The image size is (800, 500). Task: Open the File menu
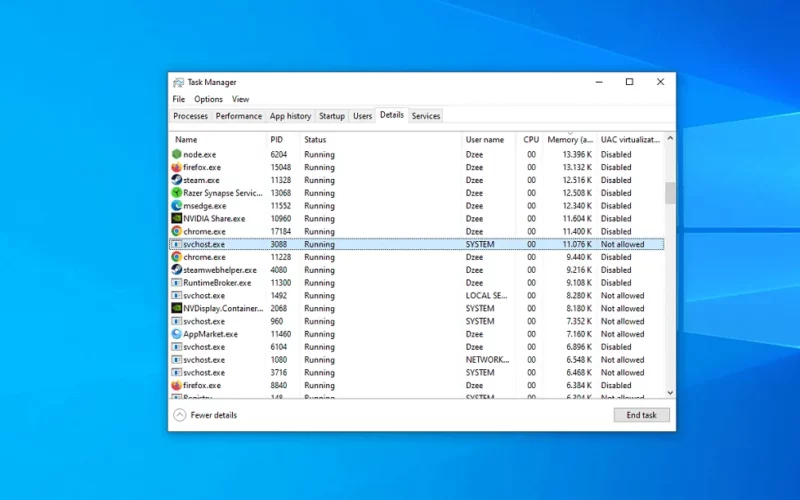pyautogui.click(x=179, y=99)
